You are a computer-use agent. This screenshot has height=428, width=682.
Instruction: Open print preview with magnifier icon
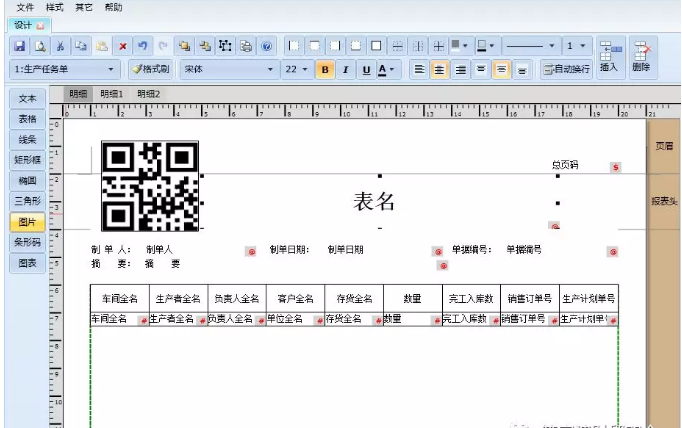click(x=40, y=46)
